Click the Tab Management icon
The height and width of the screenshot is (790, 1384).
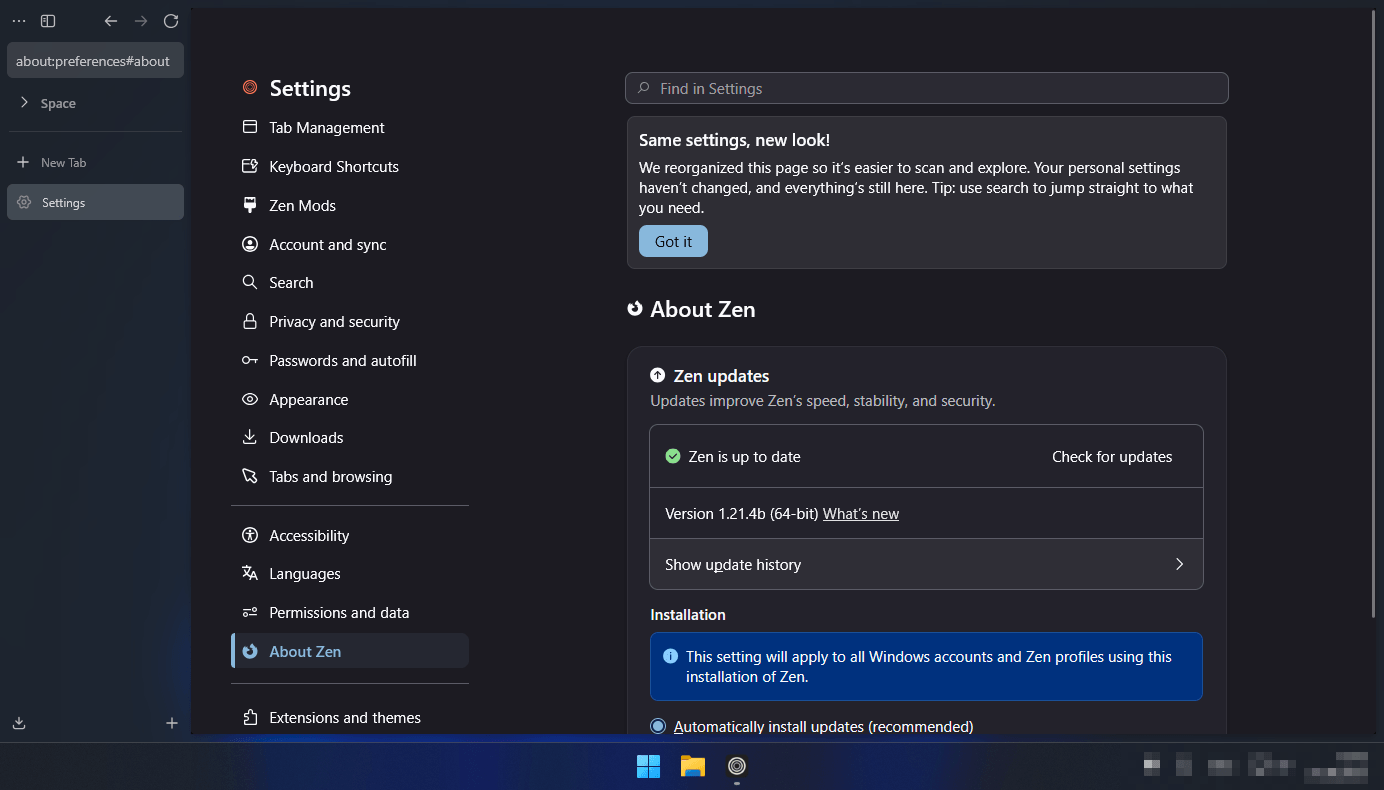click(x=250, y=127)
